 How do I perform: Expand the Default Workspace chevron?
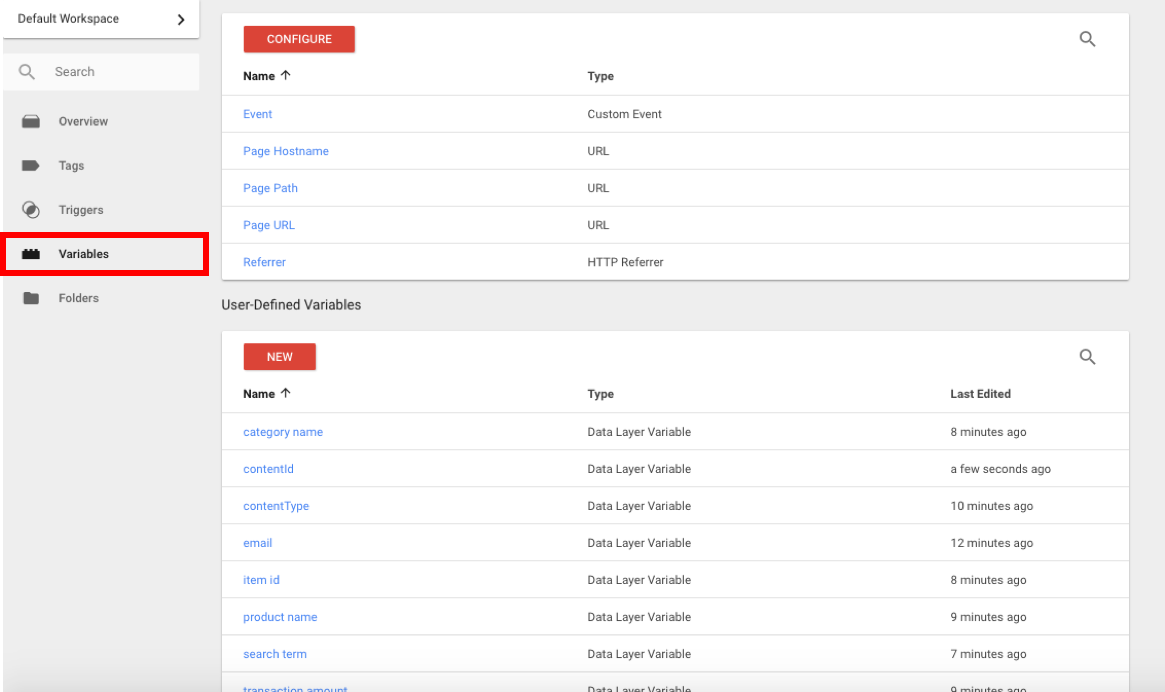click(x=181, y=19)
